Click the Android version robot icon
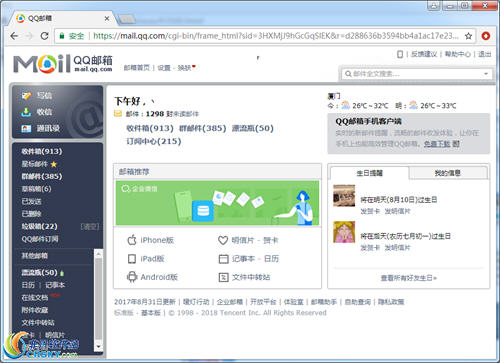The height and width of the screenshot is (363, 500). click(x=132, y=277)
